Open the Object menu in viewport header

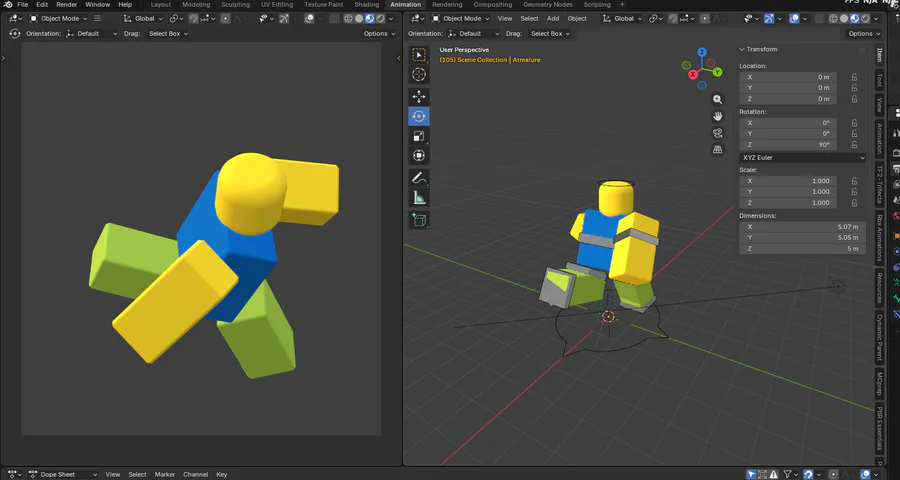click(x=577, y=18)
